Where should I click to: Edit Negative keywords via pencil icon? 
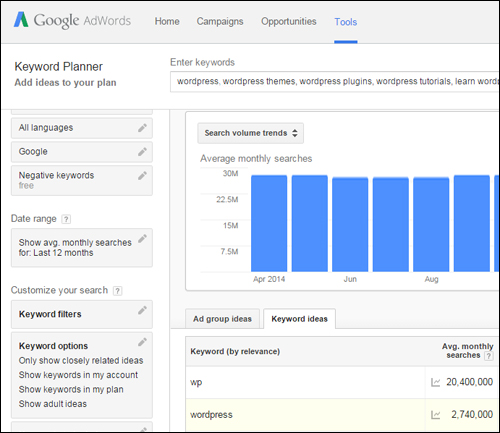click(x=142, y=176)
